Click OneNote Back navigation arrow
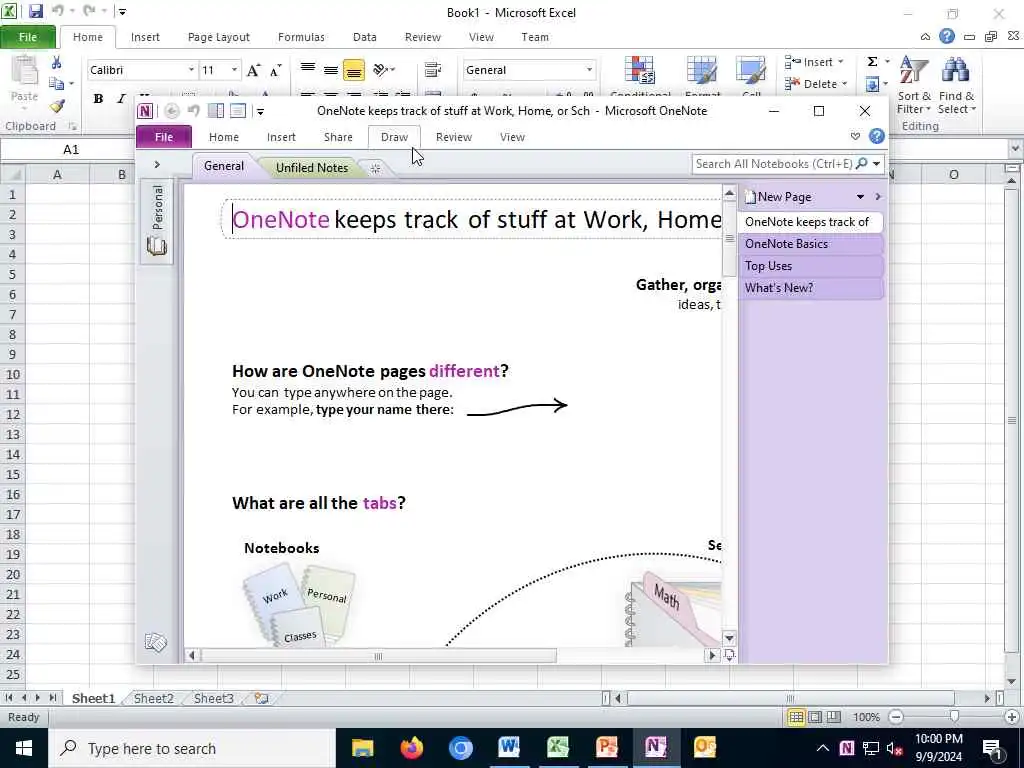Screen dimensions: 1024x768 click(x=171, y=111)
